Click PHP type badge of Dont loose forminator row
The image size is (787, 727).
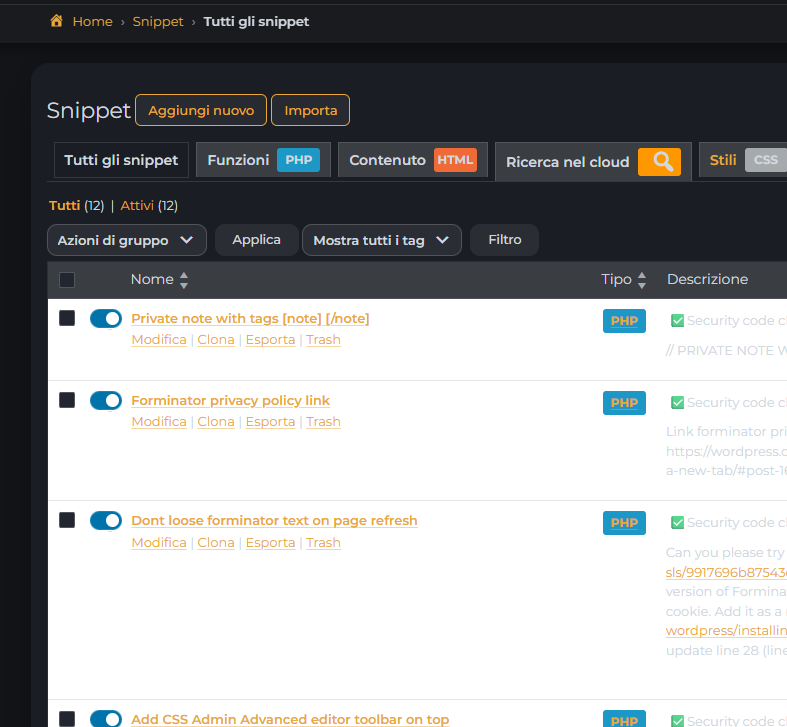click(x=624, y=523)
